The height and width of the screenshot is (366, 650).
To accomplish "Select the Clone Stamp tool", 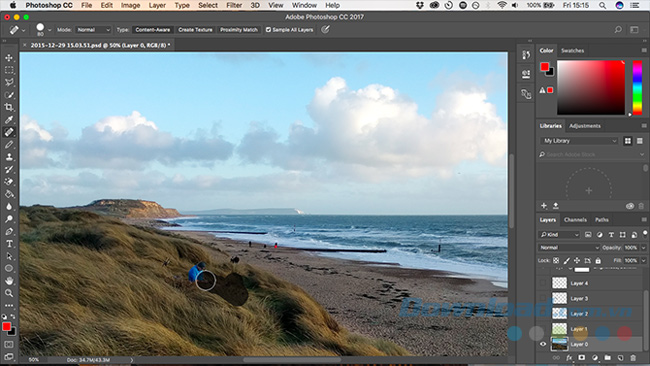I will pyautogui.click(x=9, y=157).
